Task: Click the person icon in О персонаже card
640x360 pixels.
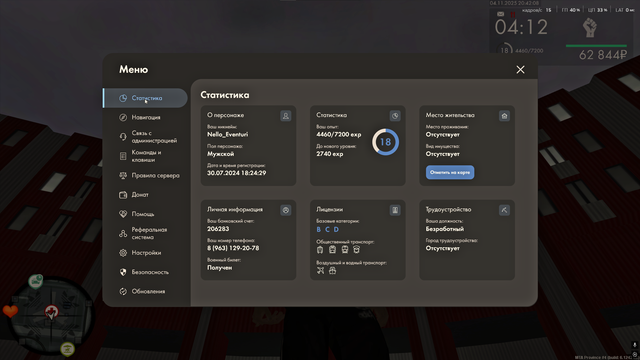Action: 286,116
